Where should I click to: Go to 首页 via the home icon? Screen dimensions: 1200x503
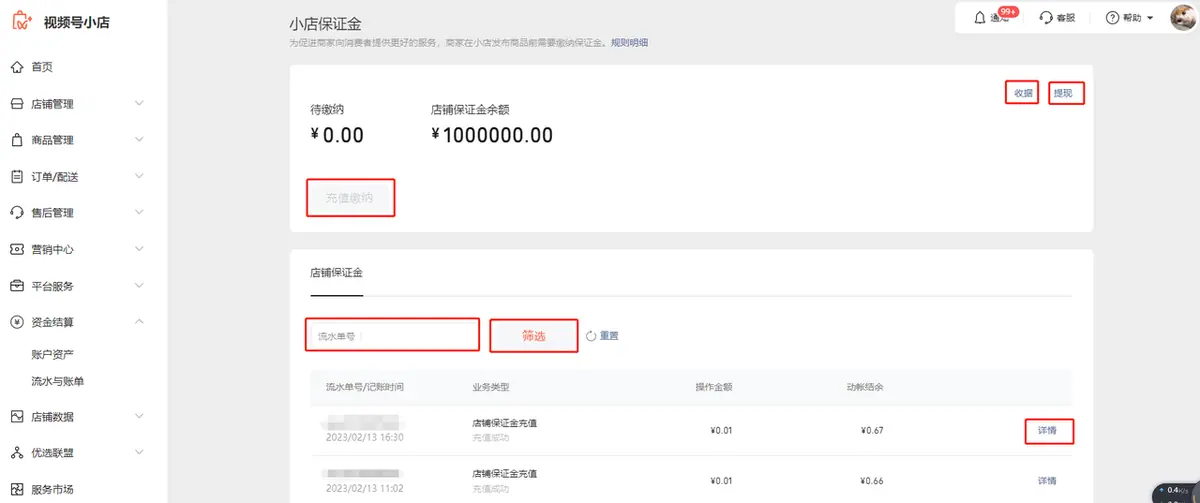coord(17,67)
